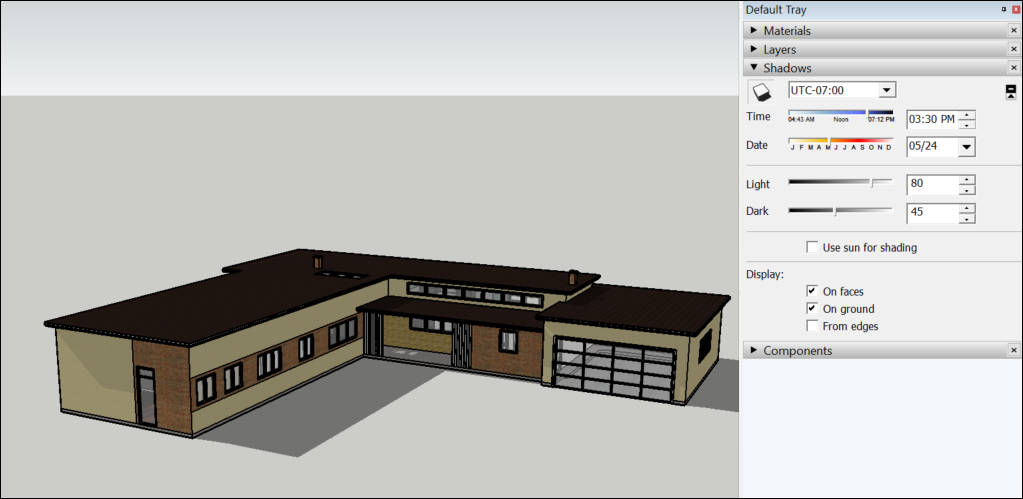Toggle the On ground checkbox

812,309
